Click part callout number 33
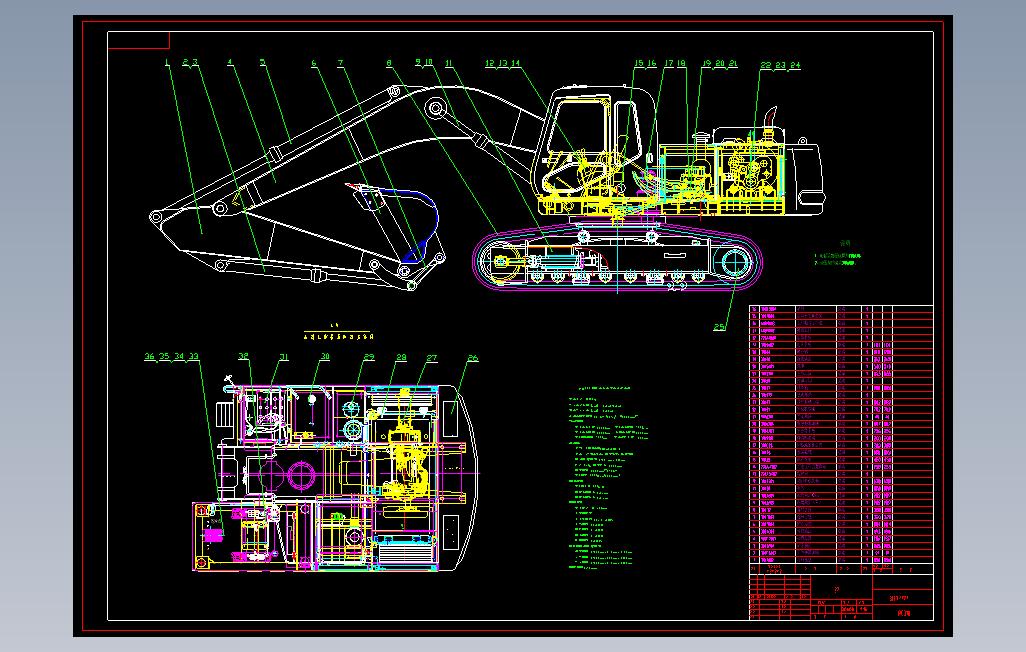This screenshot has width=1026, height=652. 193,357
